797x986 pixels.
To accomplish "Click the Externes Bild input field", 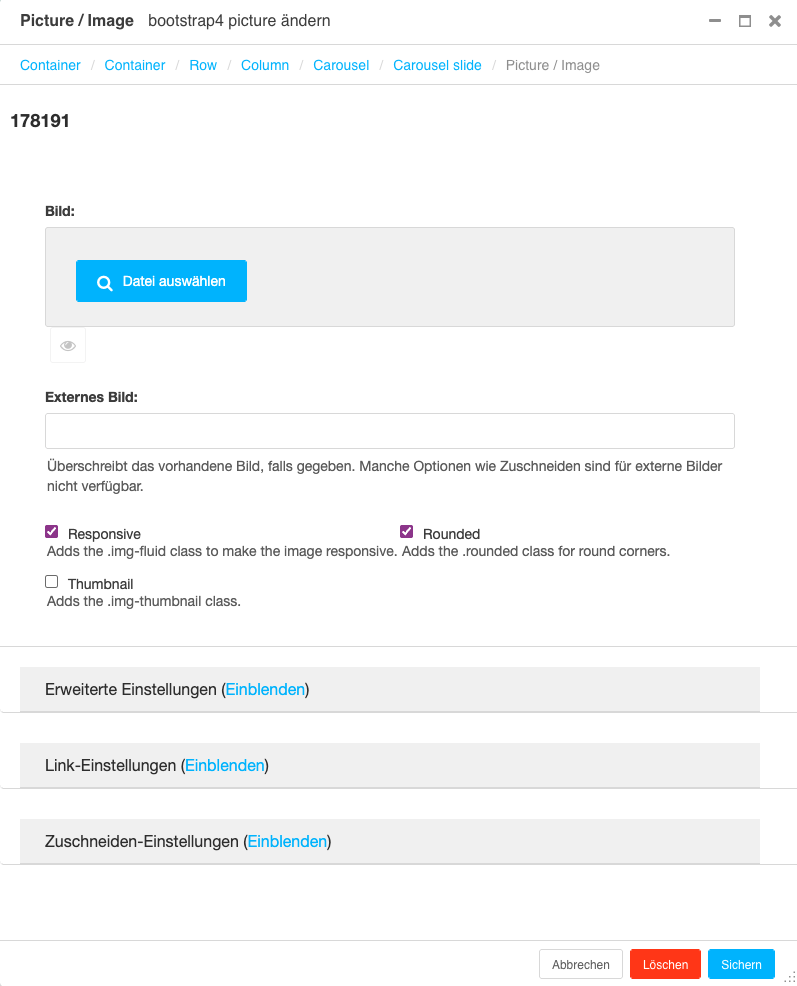I will [389, 430].
